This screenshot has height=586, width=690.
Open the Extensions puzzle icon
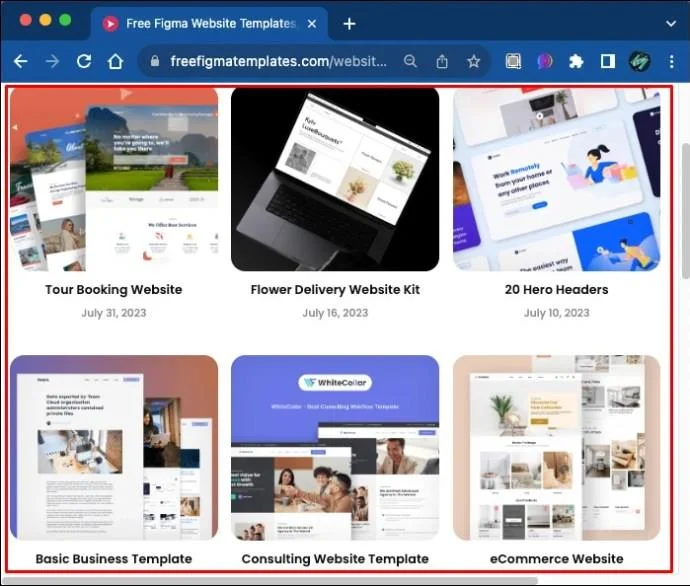pos(576,61)
